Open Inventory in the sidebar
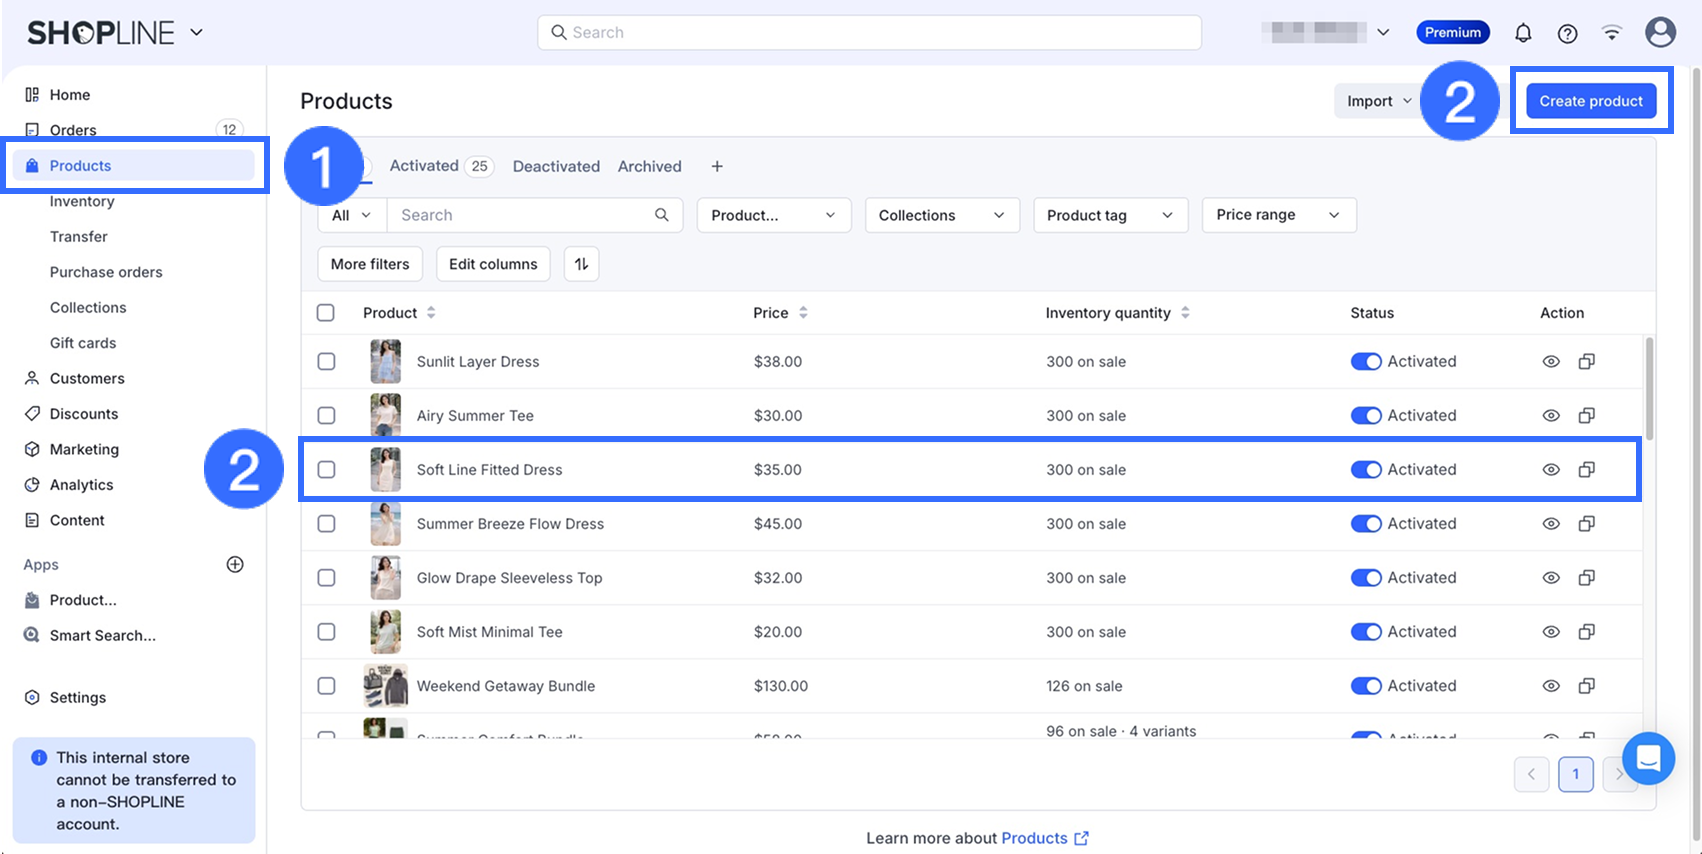This screenshot has height=854, width=1702. click(x=82, y=202)
